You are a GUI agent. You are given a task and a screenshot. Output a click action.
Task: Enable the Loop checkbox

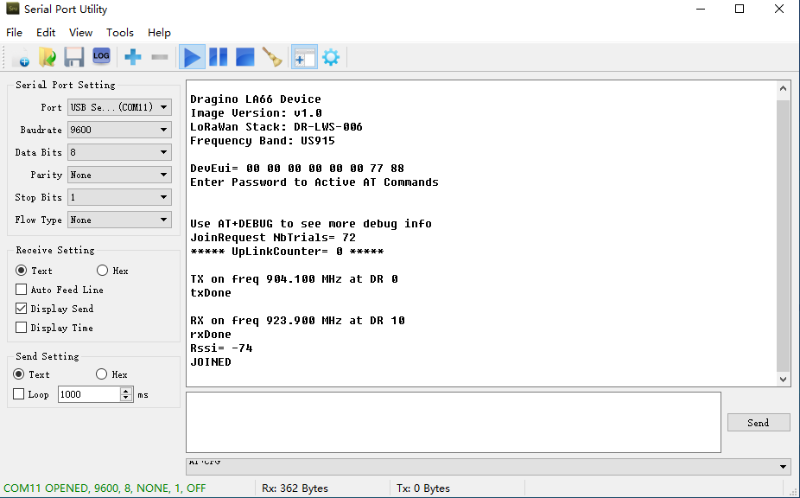[18, 394]
